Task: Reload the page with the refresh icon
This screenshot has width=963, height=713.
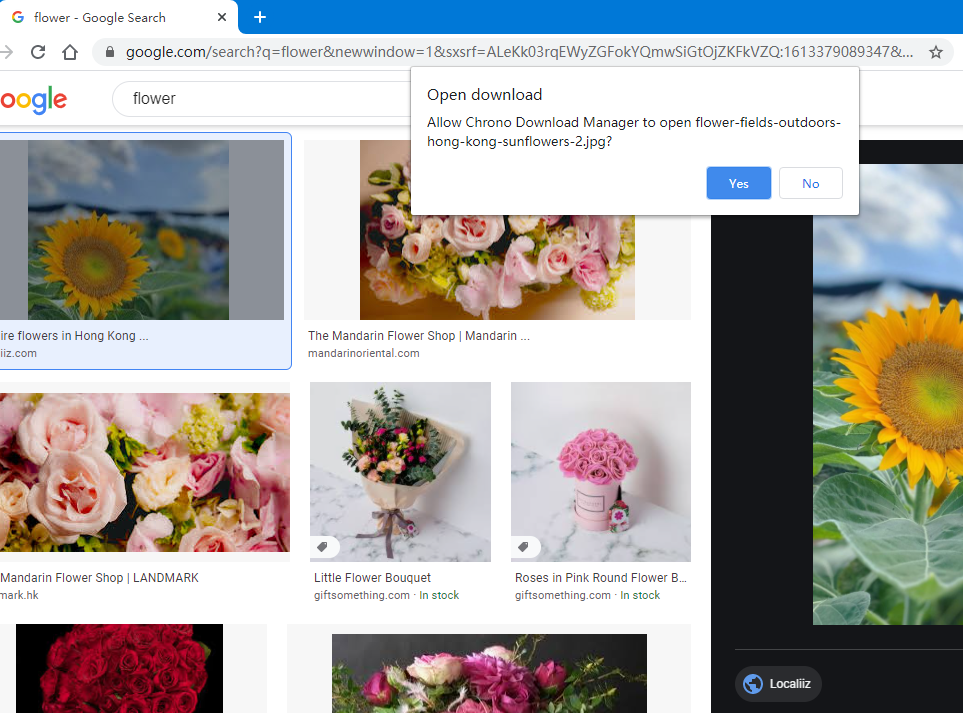Action: pos(38,52)
